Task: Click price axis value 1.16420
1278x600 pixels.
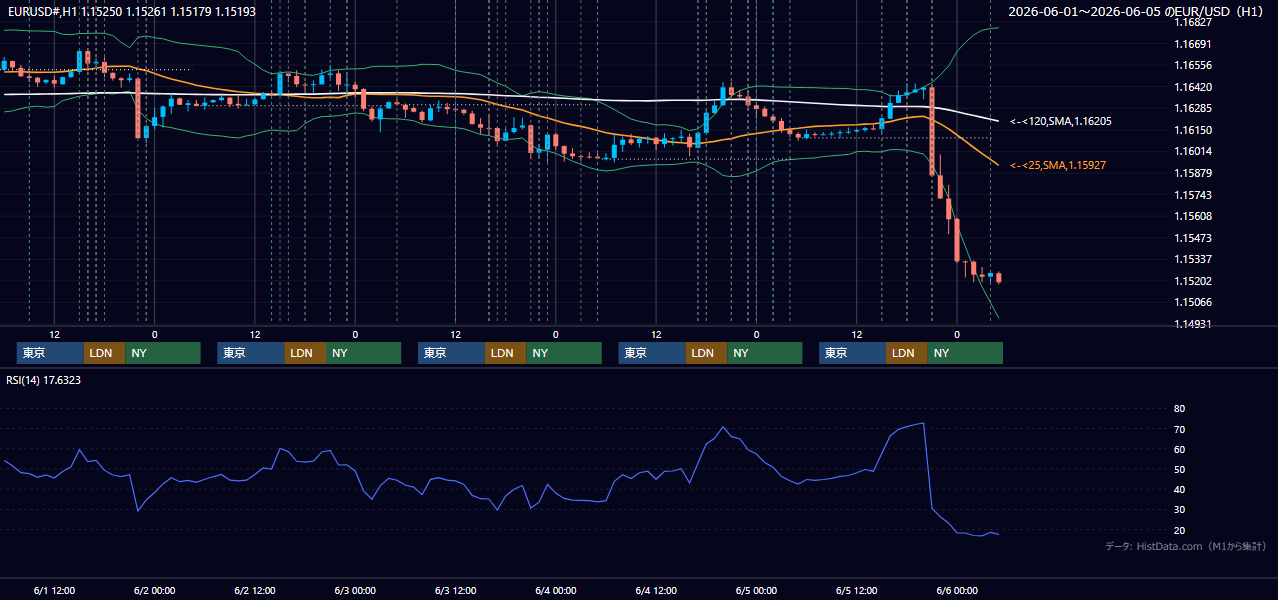Action: [x=1192, y=87]
